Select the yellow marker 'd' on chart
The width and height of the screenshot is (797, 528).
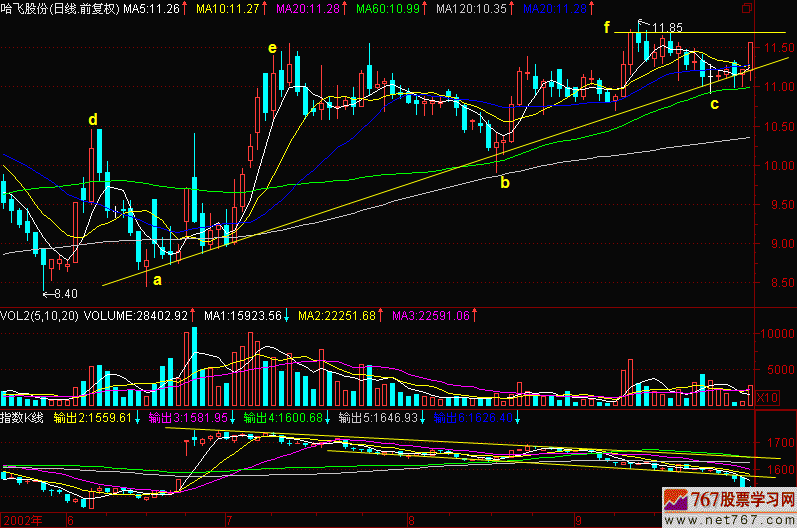93,120
